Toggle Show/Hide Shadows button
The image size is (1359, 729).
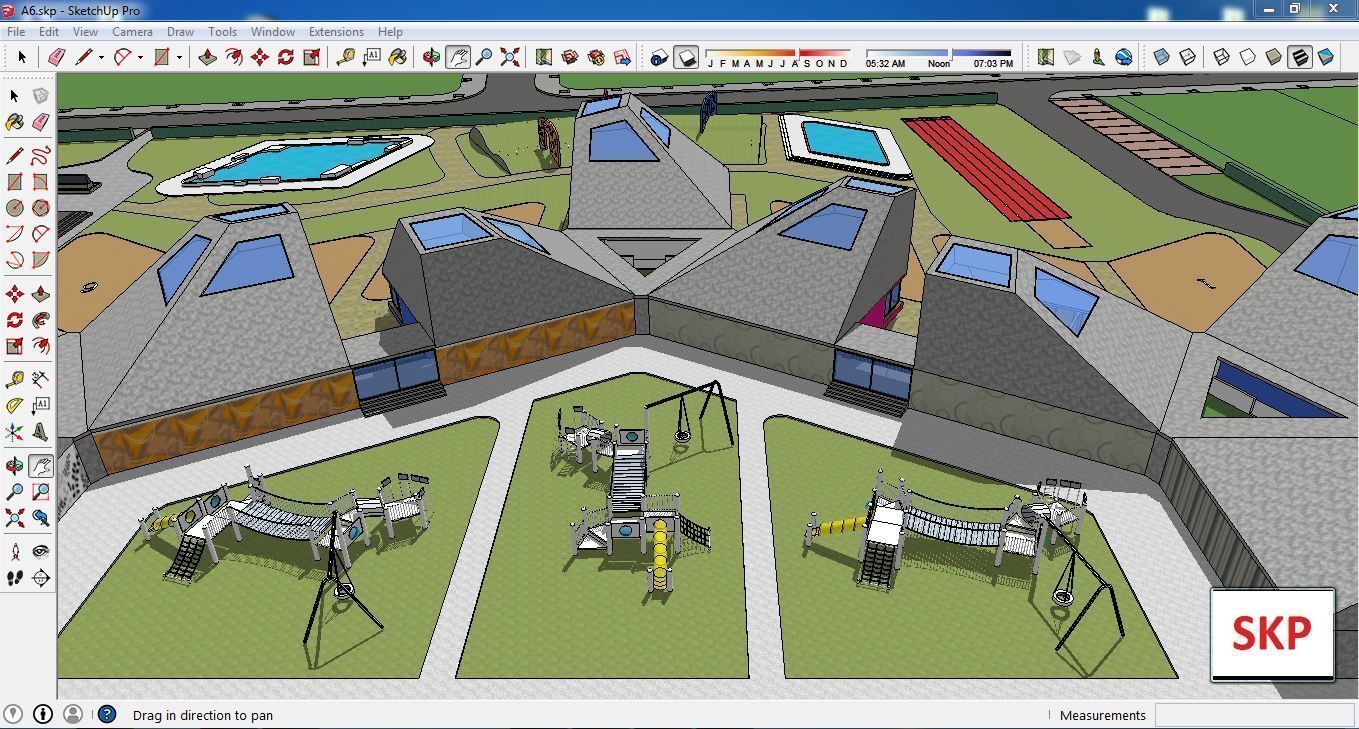click(686, 57)
